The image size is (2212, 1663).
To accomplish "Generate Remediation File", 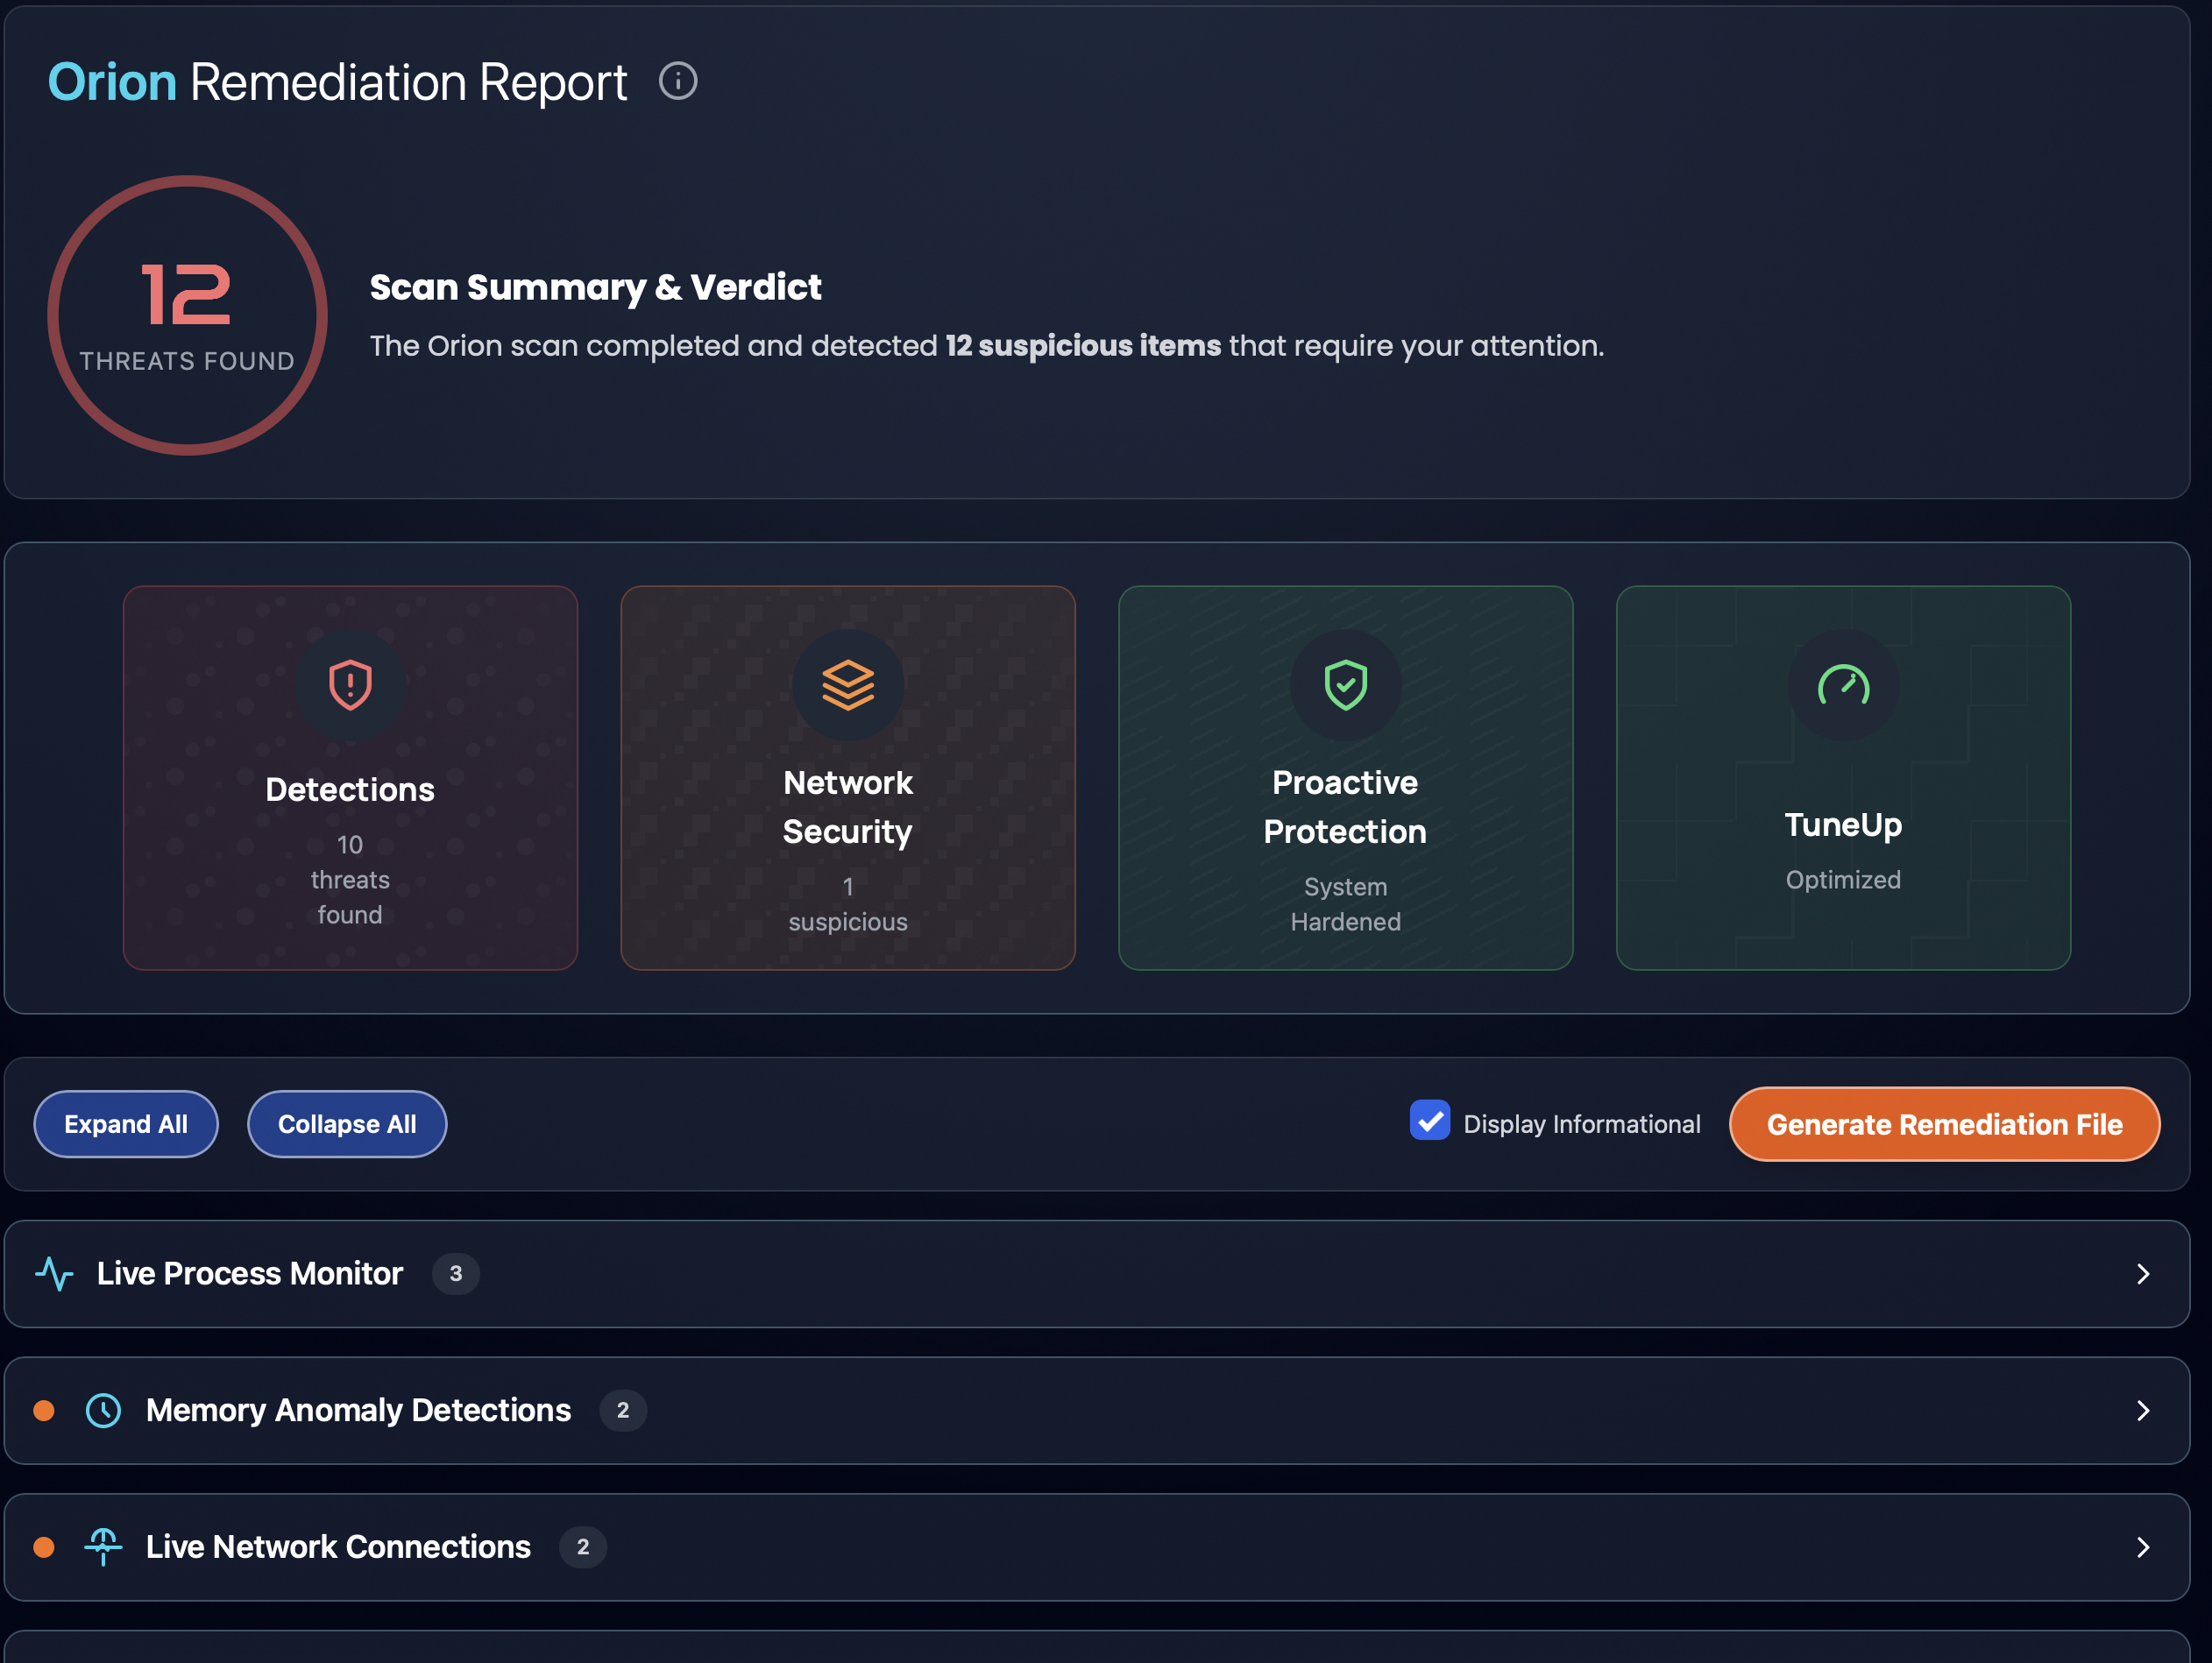I will [1944, 1124].
